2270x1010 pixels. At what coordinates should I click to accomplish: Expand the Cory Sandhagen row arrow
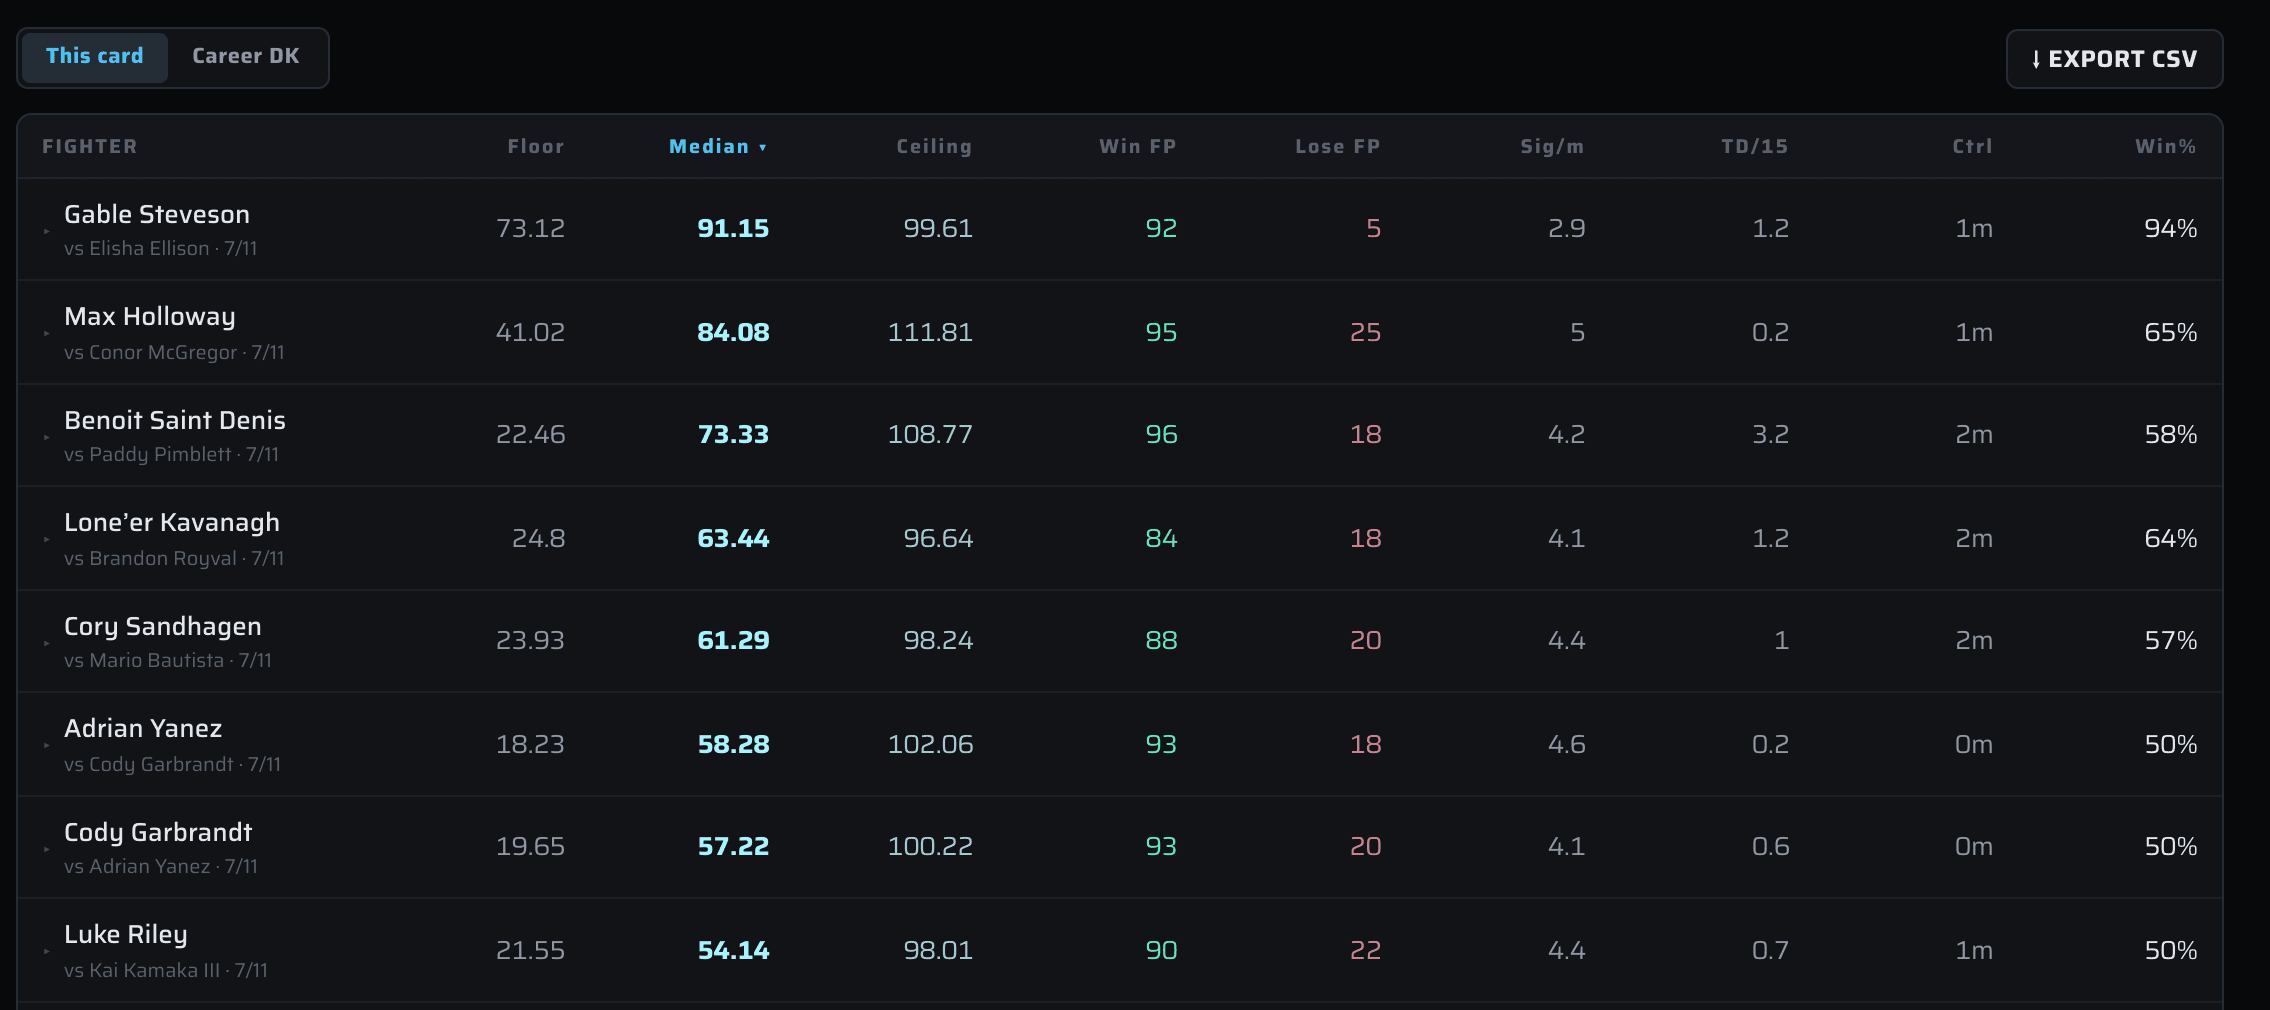pos(46,643)
